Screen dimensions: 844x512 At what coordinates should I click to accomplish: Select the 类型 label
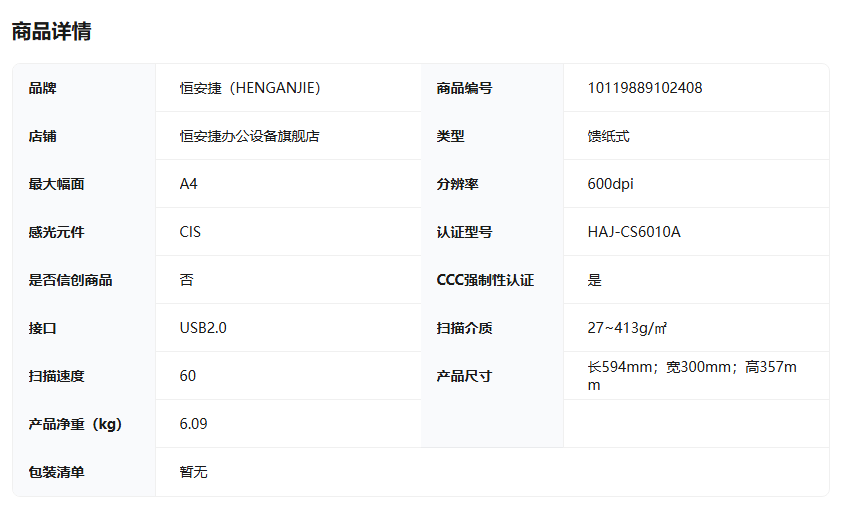point(450,136)
